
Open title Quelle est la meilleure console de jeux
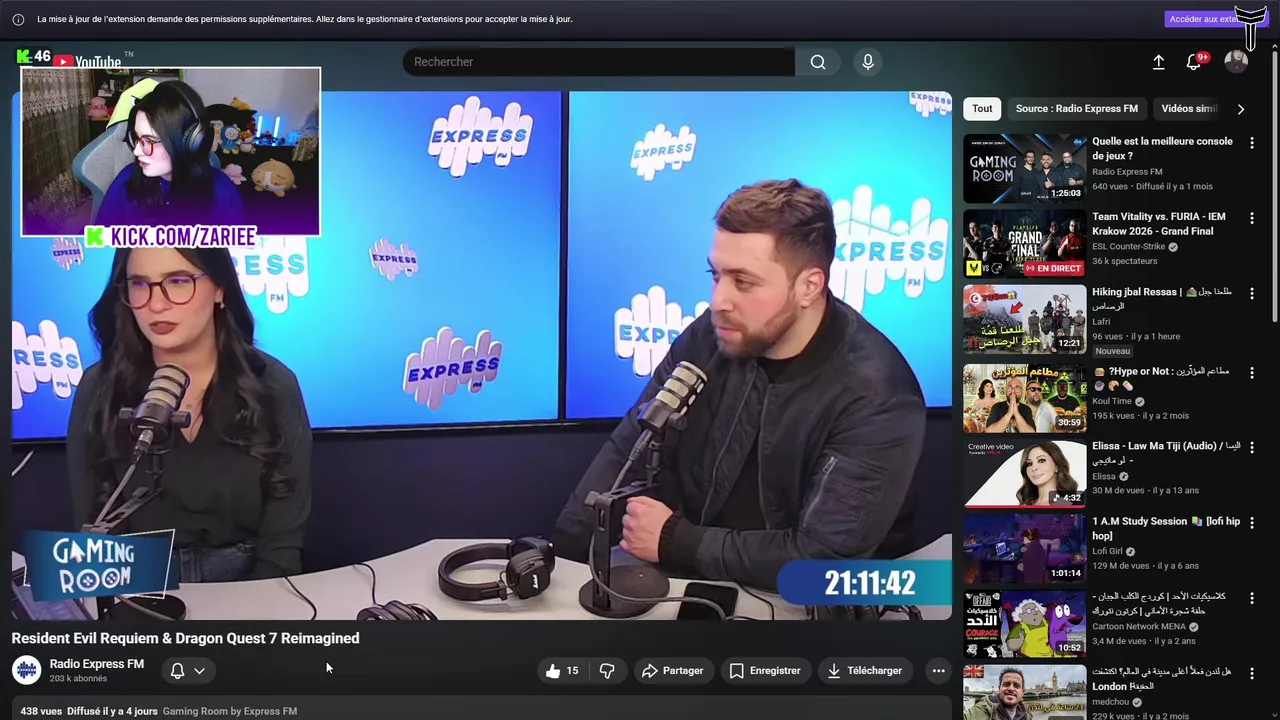1162,149
